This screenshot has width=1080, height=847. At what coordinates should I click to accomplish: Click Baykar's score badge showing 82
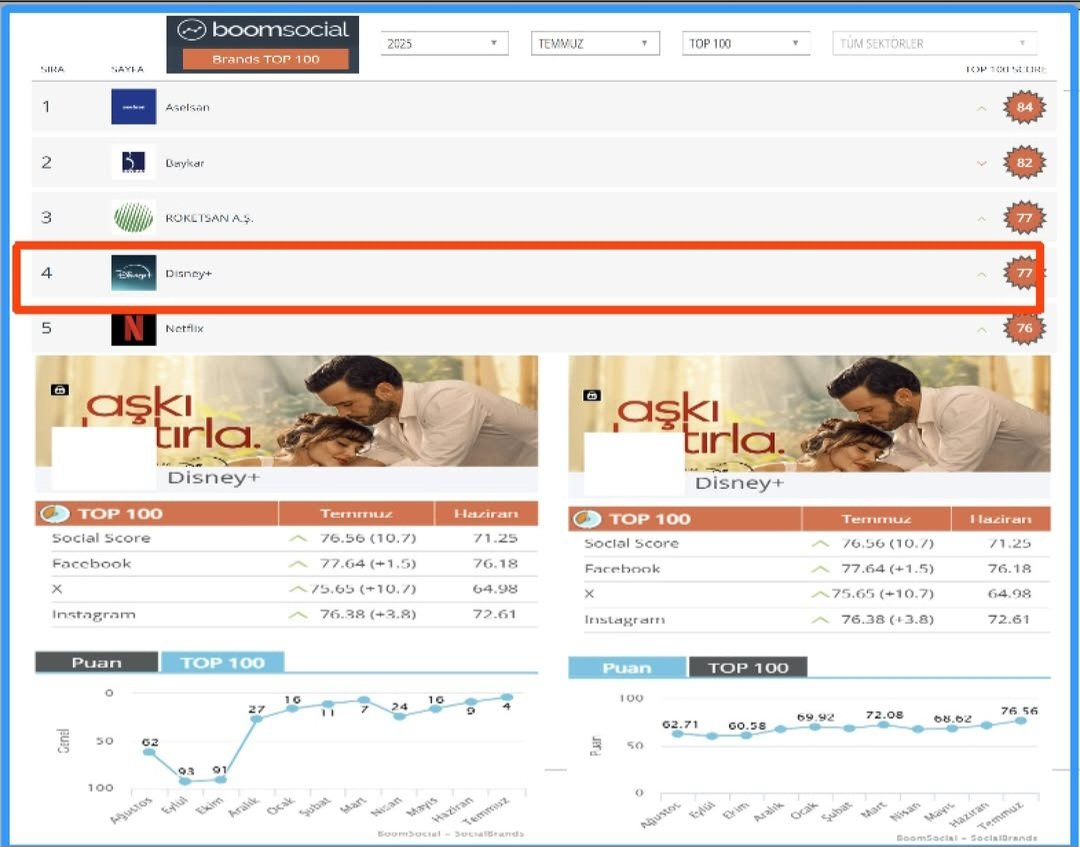pos(1024,162)
